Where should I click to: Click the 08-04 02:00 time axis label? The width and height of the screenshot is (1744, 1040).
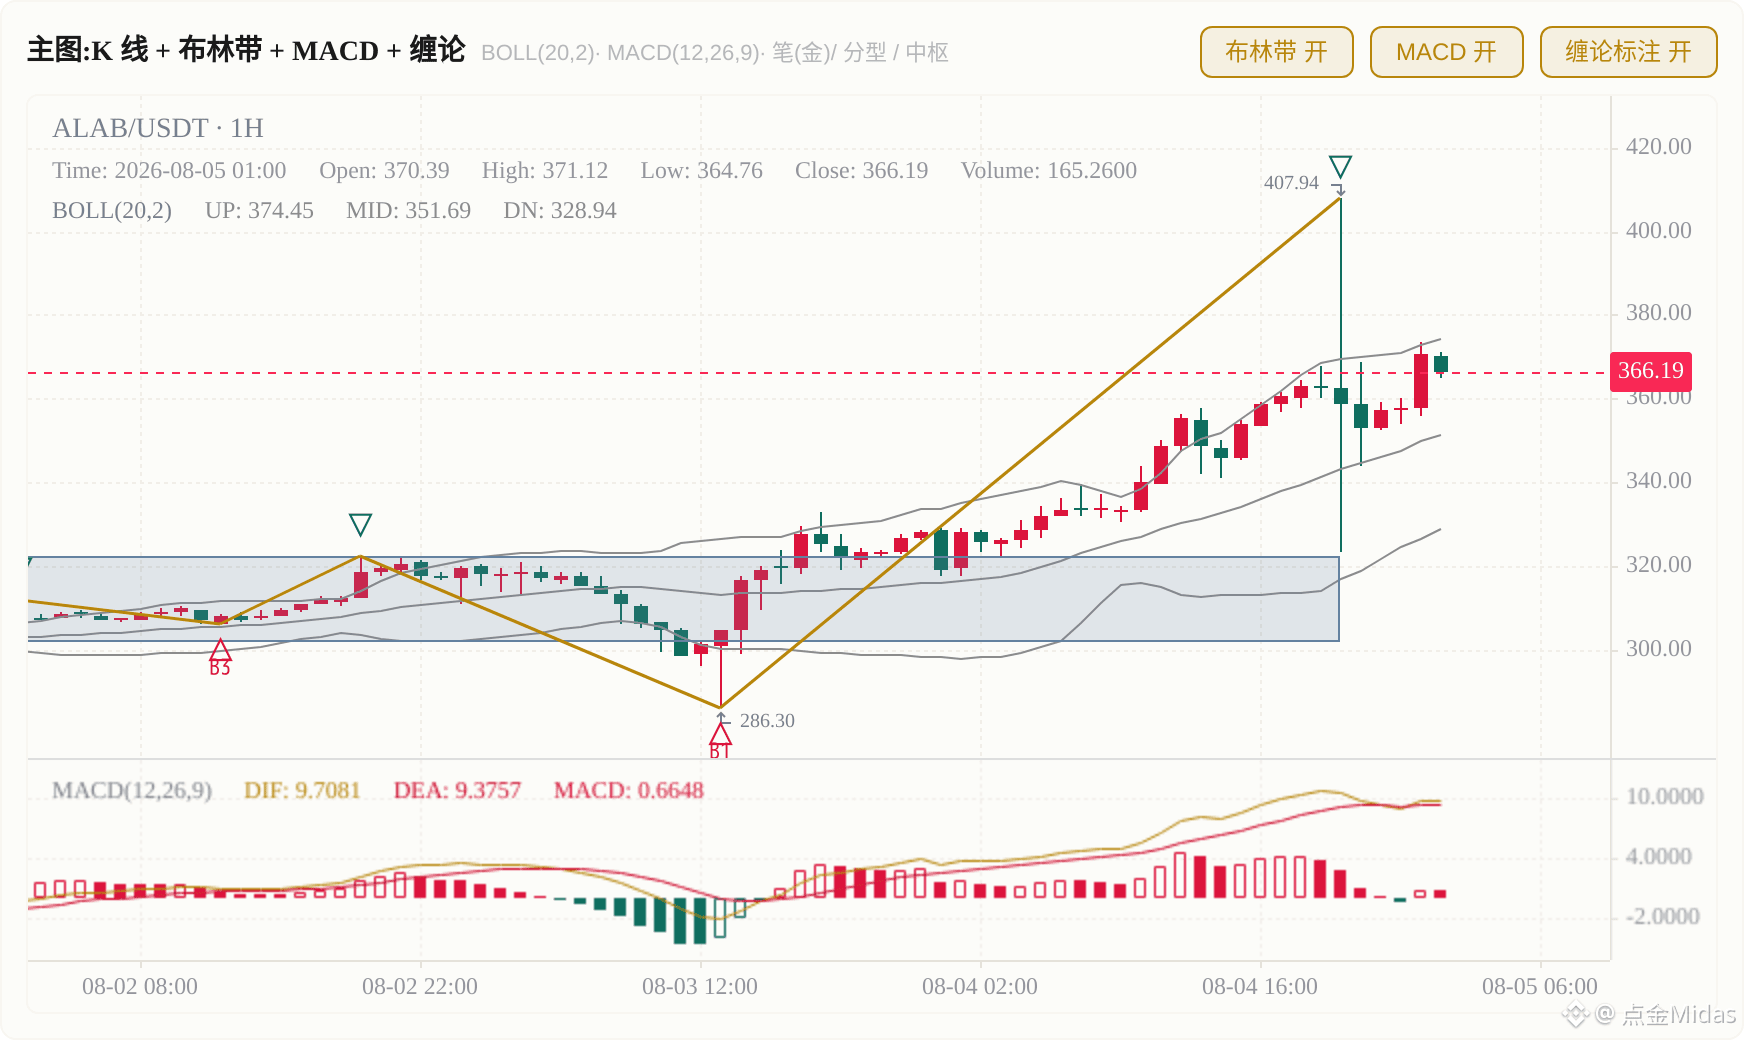point(980,987)
